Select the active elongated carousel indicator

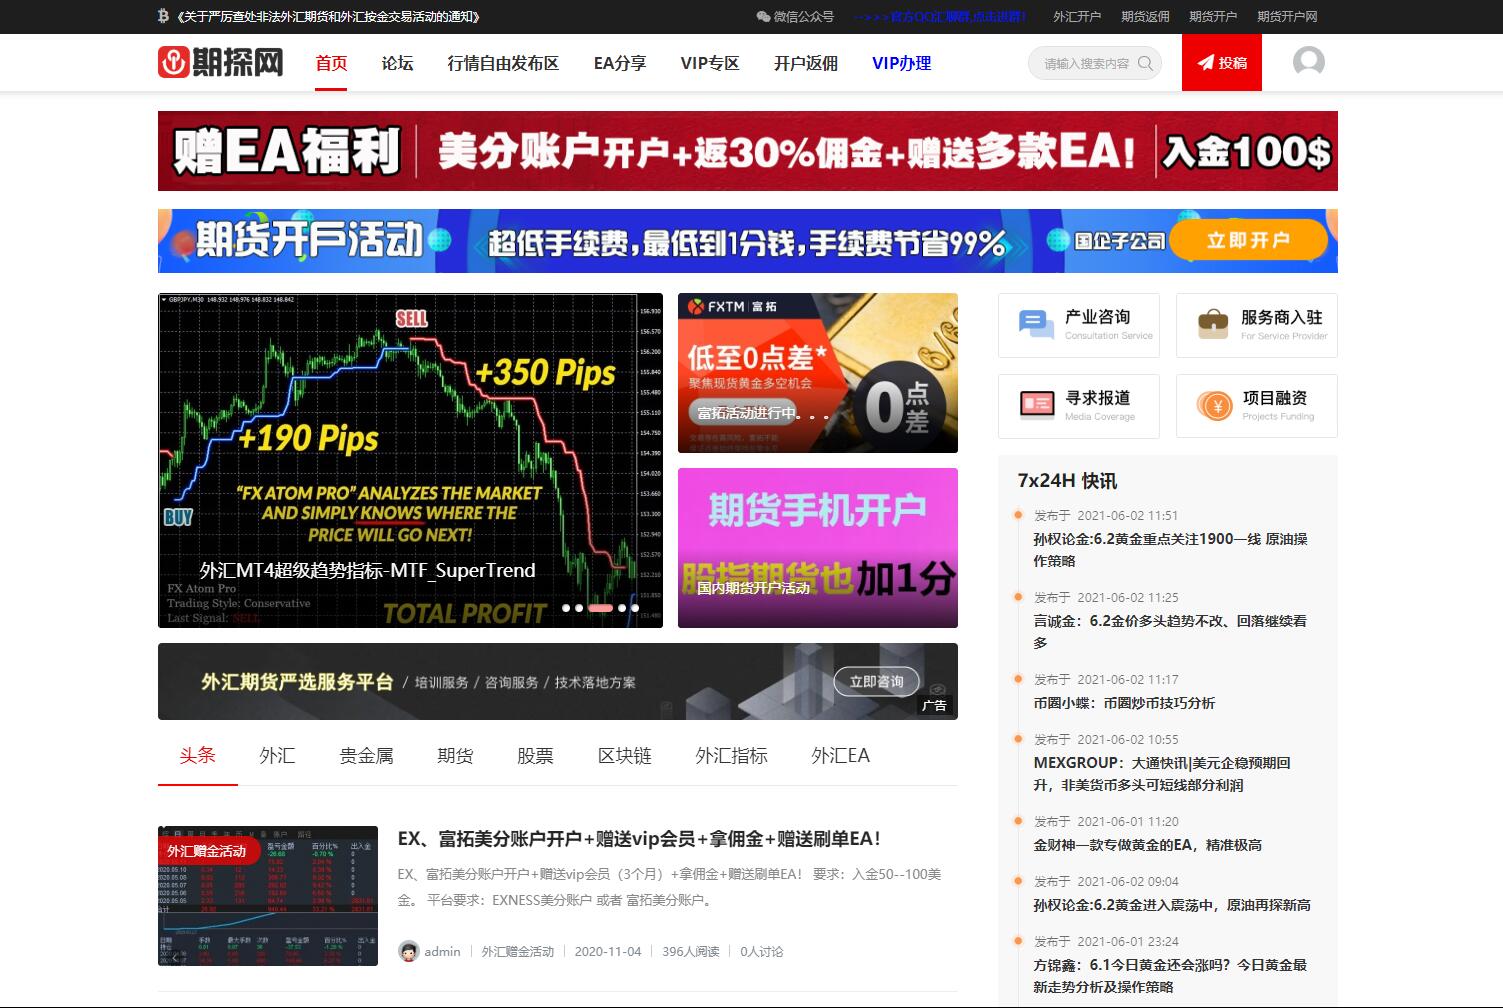tap(600, 608)
